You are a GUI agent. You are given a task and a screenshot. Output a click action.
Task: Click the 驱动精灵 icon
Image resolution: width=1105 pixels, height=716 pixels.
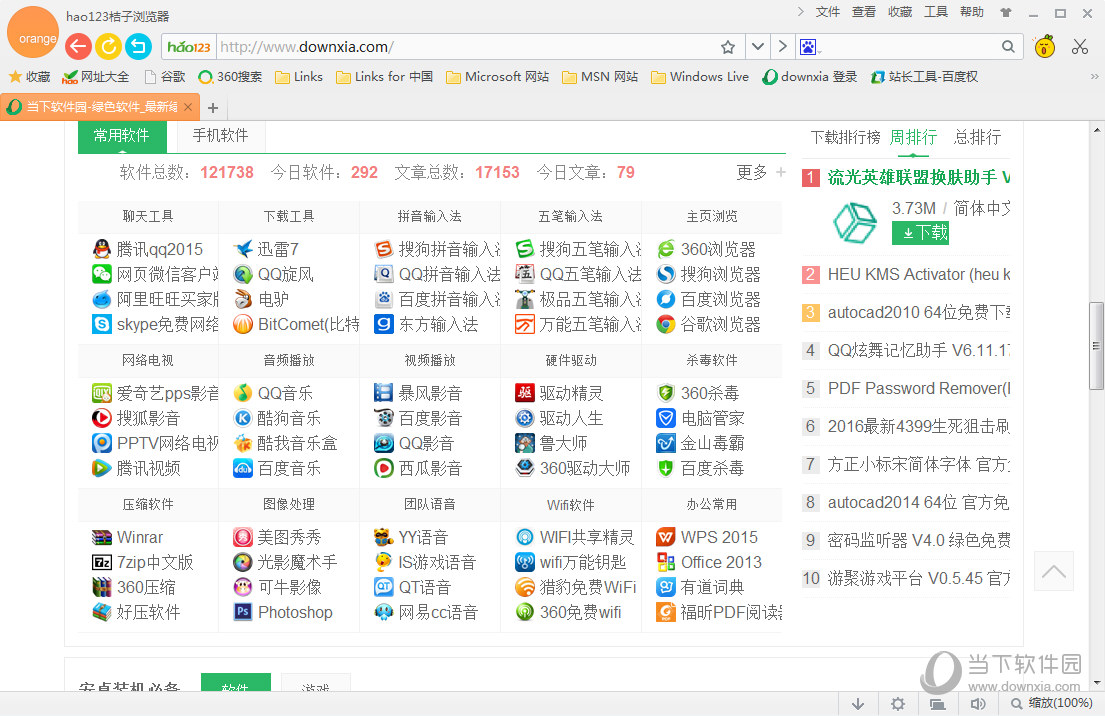pyautogui.click(x=525, y=393)
